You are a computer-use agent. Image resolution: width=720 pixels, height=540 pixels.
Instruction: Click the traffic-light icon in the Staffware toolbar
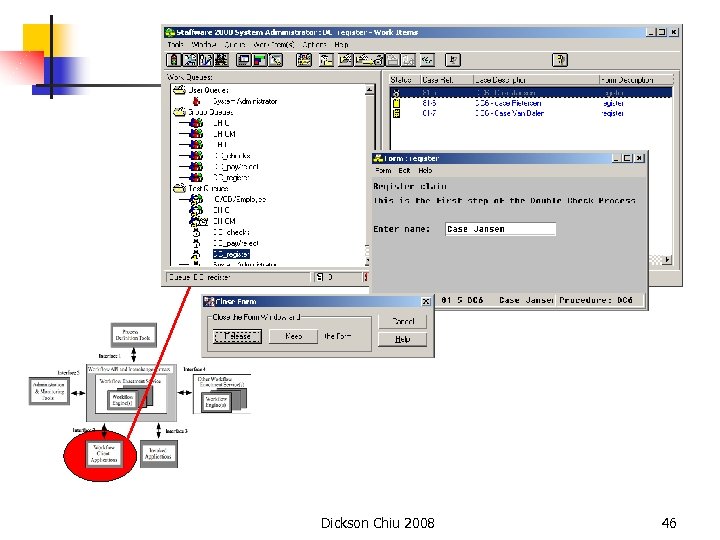[173, 60]
